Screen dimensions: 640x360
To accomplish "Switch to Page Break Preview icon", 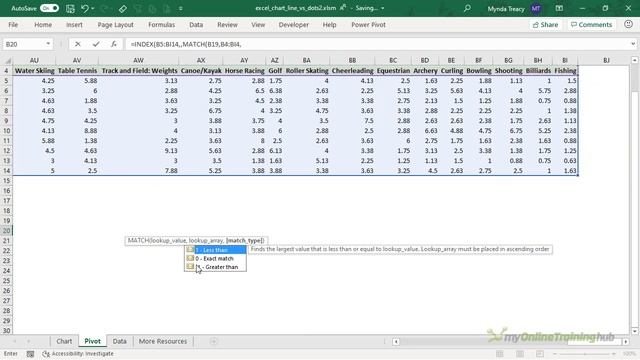I will click(540, 354).
